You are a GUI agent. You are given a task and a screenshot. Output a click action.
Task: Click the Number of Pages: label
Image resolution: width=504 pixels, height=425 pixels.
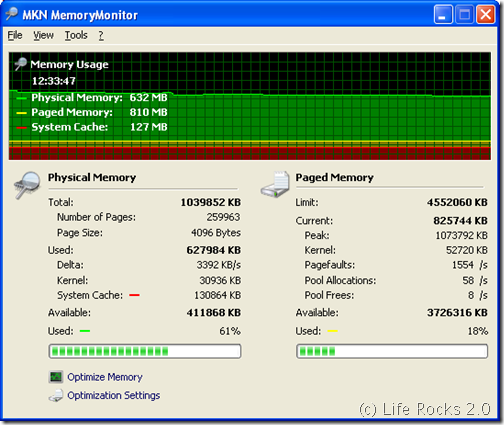97,217
